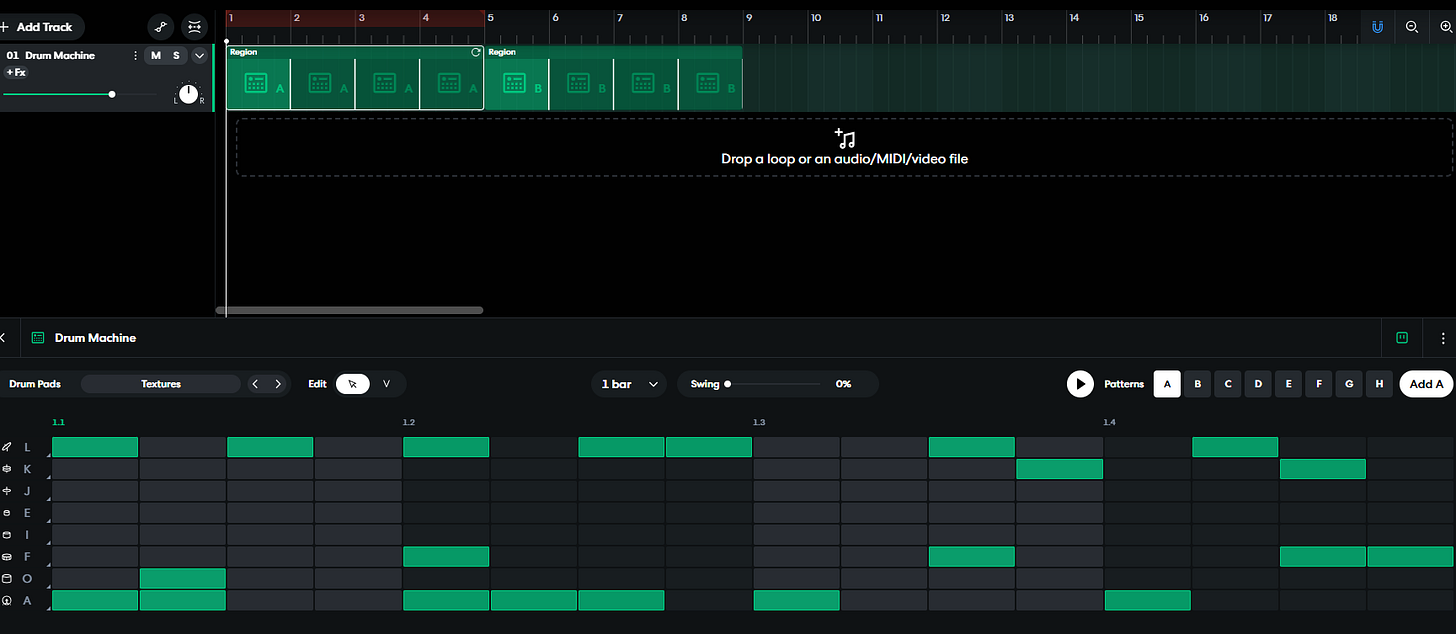Screen dimensions: 1456x634
Task: Solo the Drum Machine track with the S button
Action: point(176,55)
